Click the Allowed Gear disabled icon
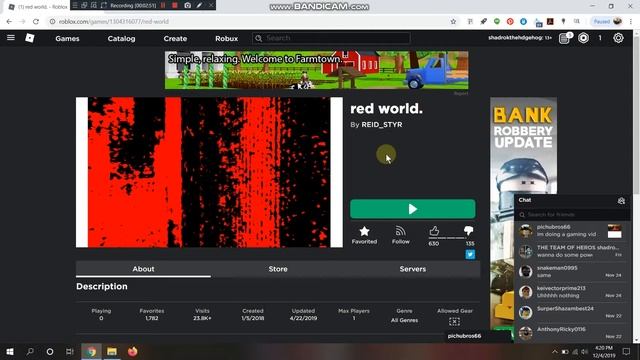Image resolution: width=640 pixels, height=360 pixels. pos(454,322)
